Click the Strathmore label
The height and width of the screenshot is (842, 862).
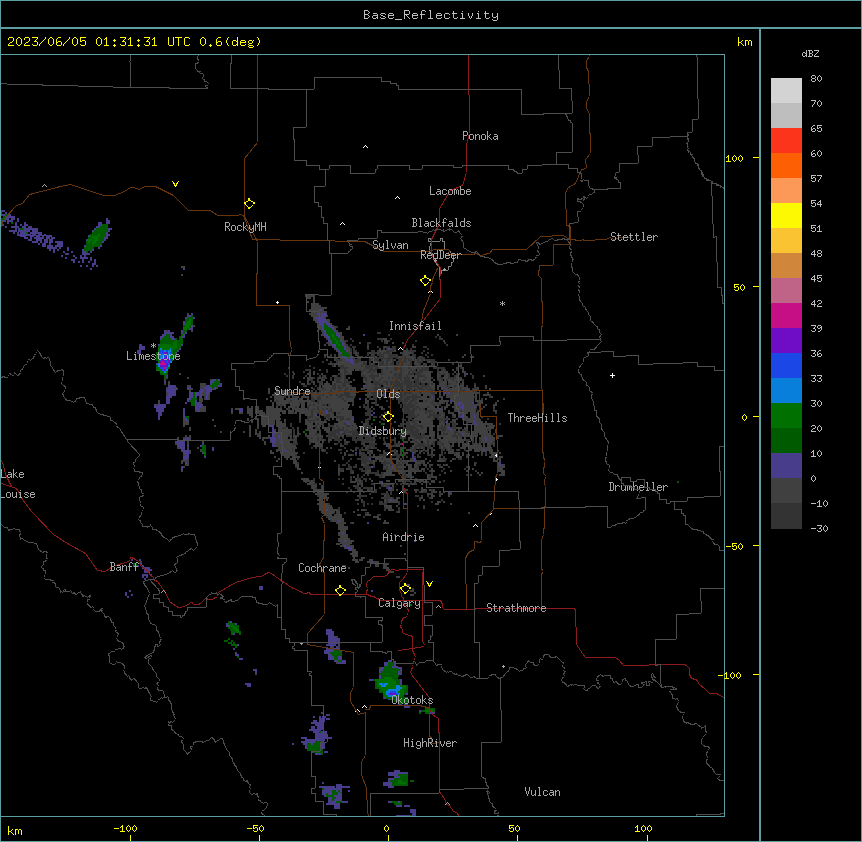(516, 608)
